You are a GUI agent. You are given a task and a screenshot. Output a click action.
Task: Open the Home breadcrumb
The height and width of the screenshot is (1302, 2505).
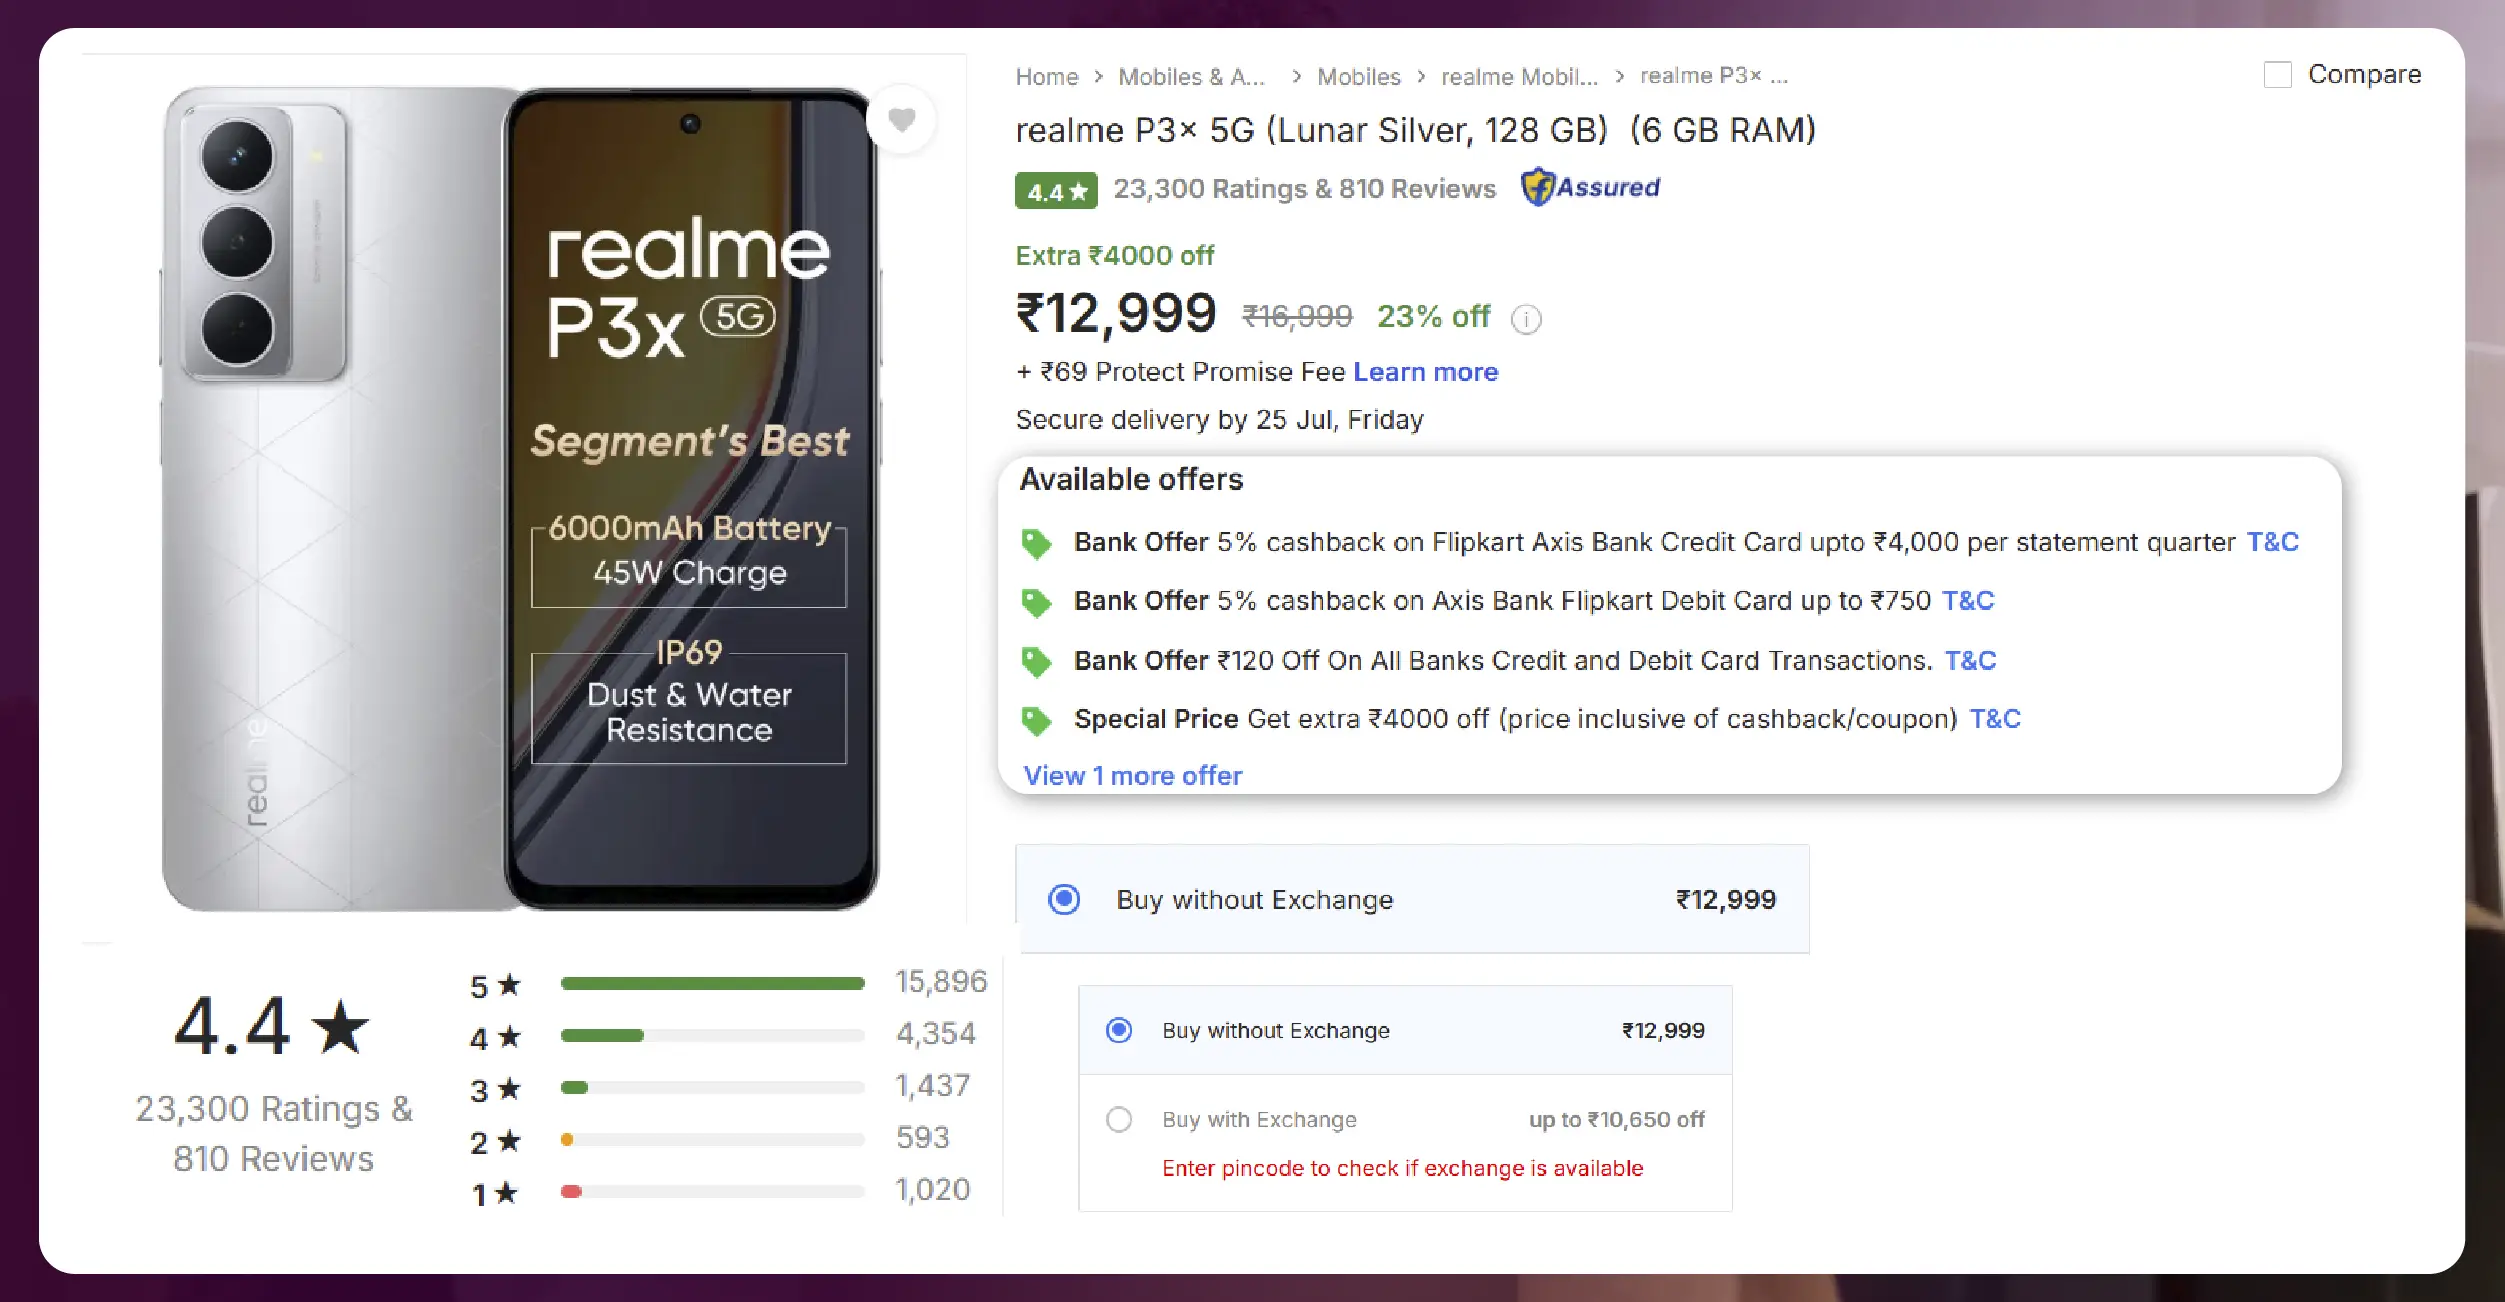point(1046,77)
